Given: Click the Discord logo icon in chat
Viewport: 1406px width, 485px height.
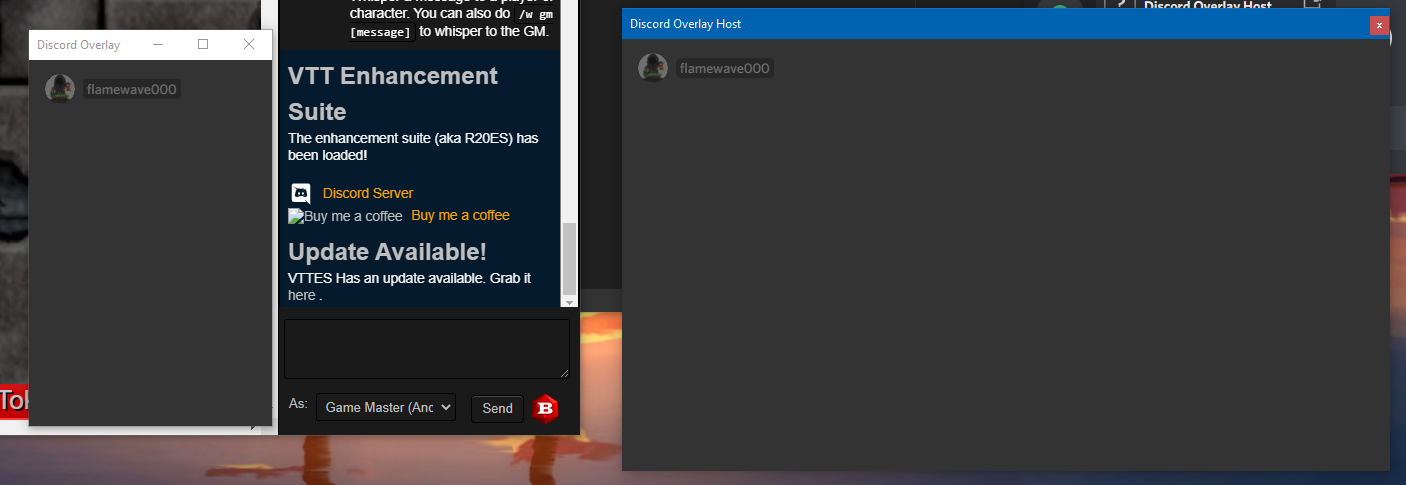Looking at the screenshot, I should [301, 193].
